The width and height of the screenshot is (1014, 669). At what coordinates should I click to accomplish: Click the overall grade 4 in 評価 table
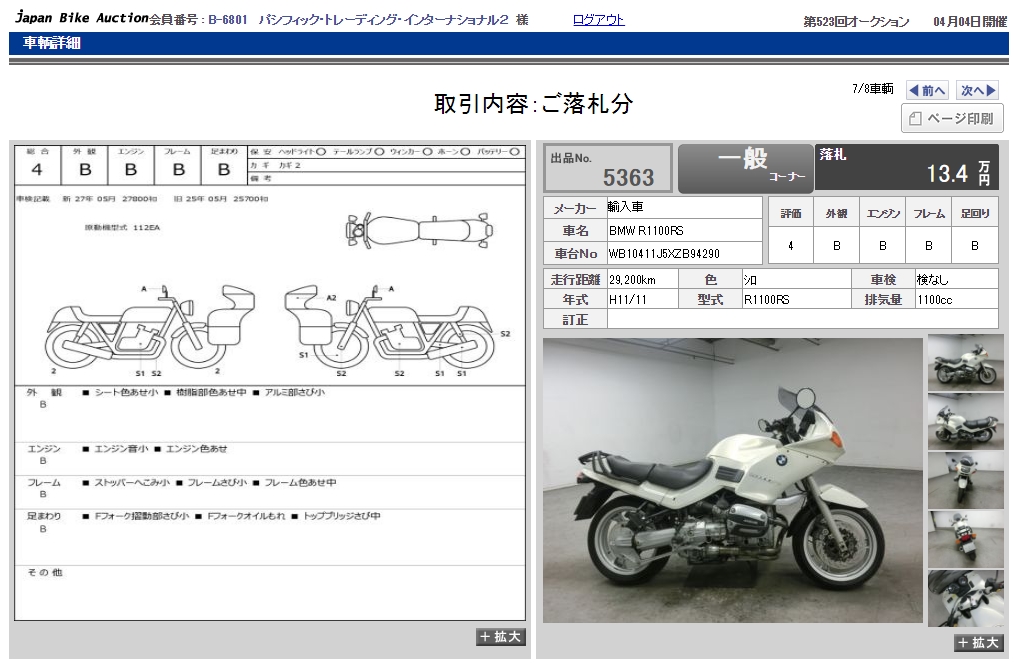point(790,246)
